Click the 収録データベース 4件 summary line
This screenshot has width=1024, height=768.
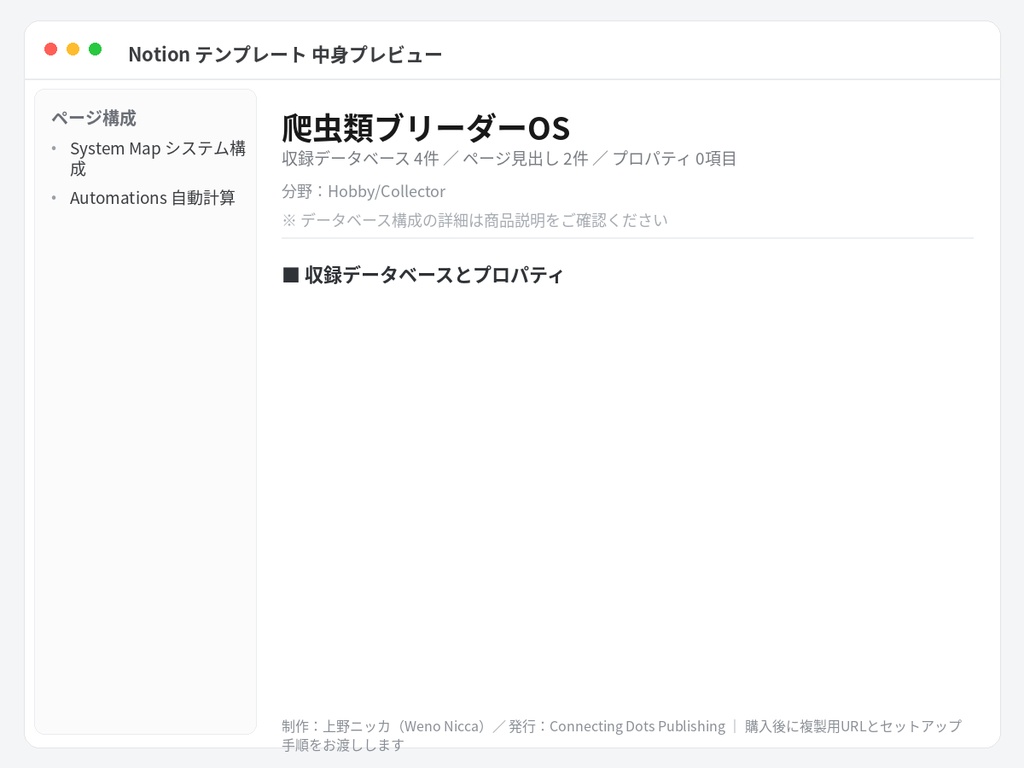click(x=509, y=159)
